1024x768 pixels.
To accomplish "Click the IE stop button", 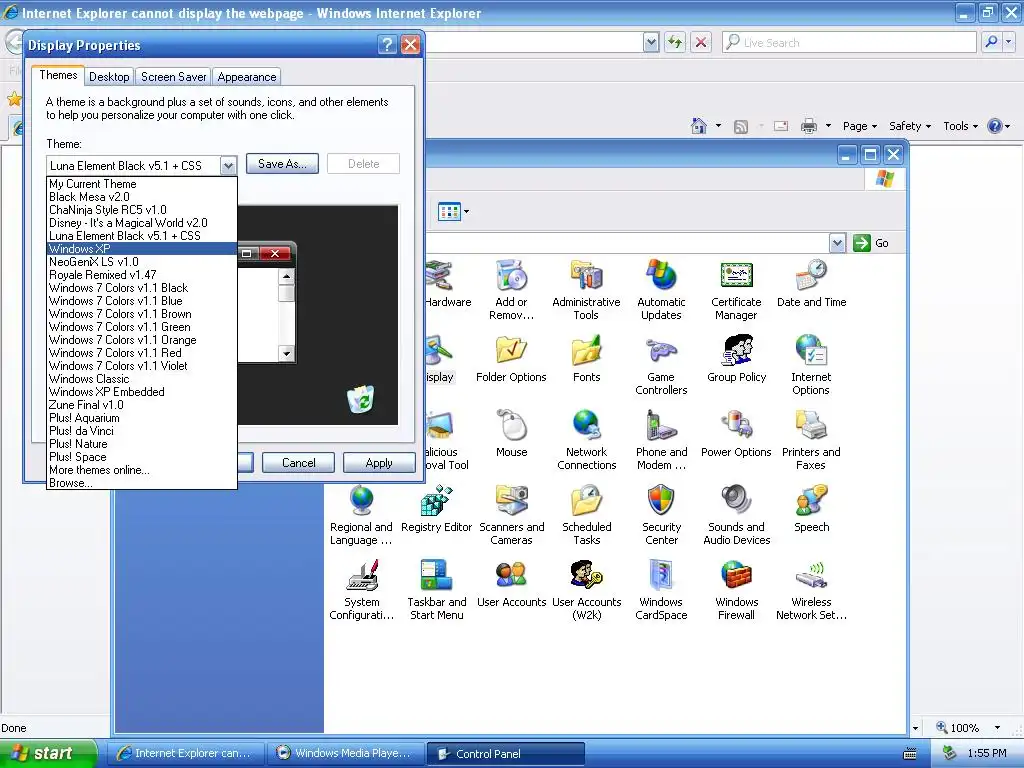I will click(701, 42).
